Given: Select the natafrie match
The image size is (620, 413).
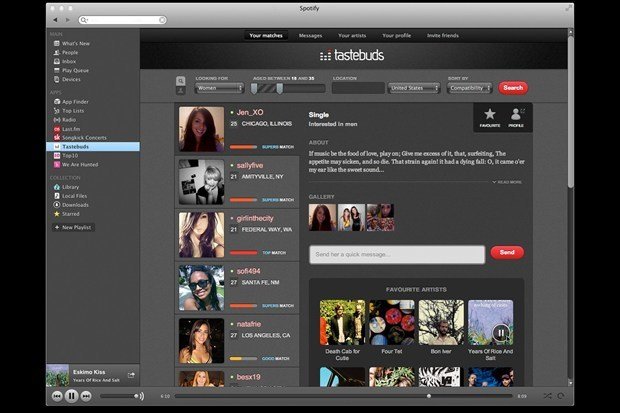Looking at the screenshot, I should pos(237,341).
